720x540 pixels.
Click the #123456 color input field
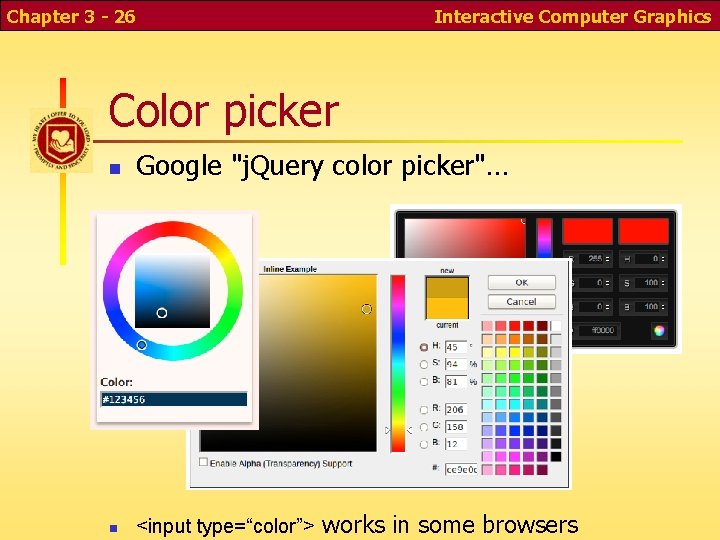click(174, 399)
